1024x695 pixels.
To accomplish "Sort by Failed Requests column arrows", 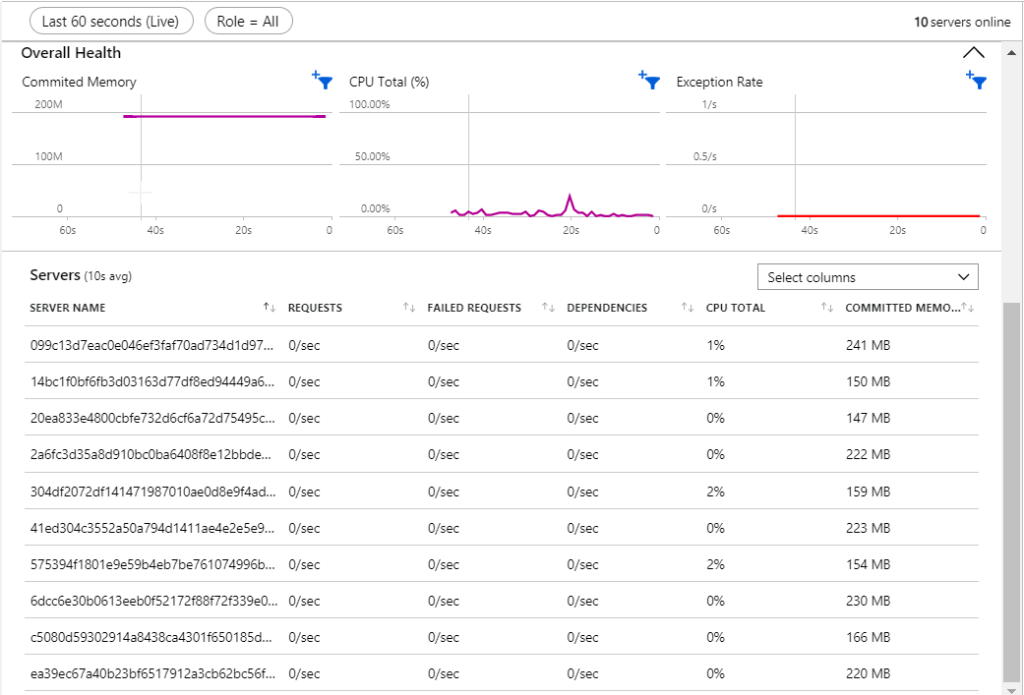I will click(547, 308).
